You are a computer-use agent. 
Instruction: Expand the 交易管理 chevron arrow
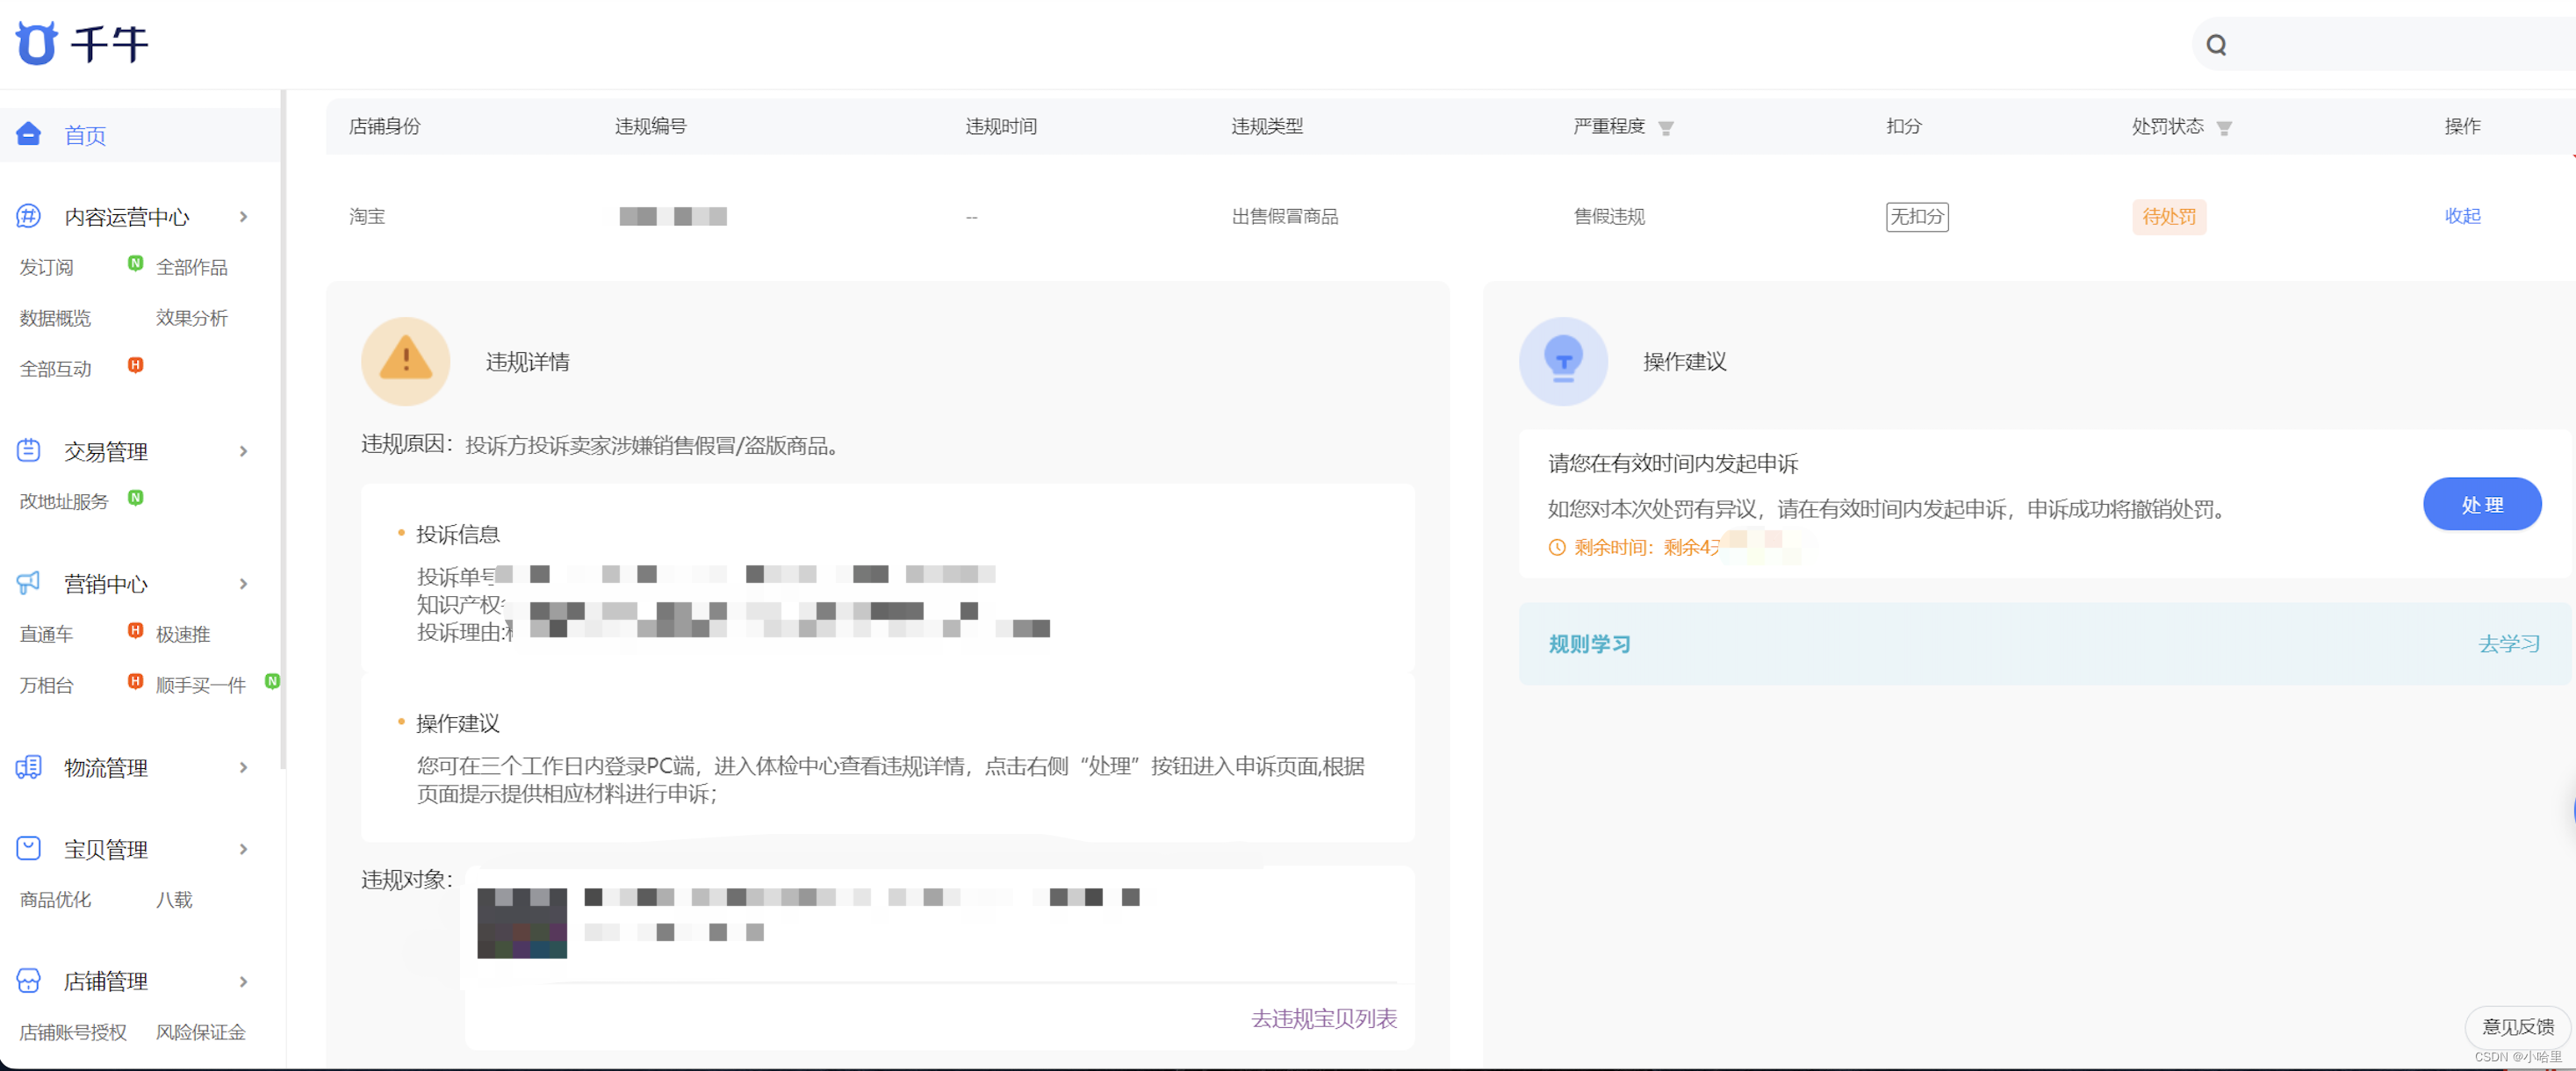243,452
